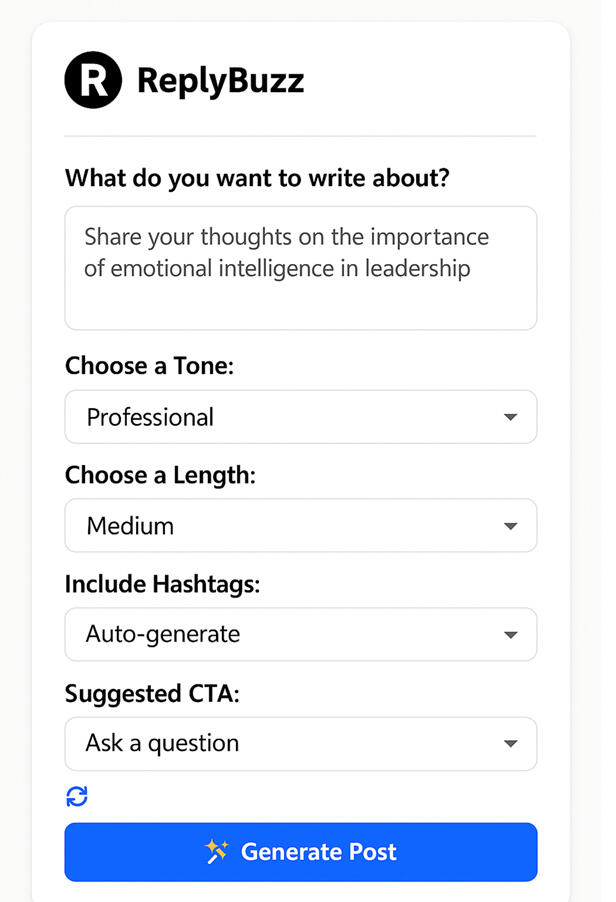Screen dimensions: 616x902
Task: Click the Length field's caret arrow
Action: point(510,526)
